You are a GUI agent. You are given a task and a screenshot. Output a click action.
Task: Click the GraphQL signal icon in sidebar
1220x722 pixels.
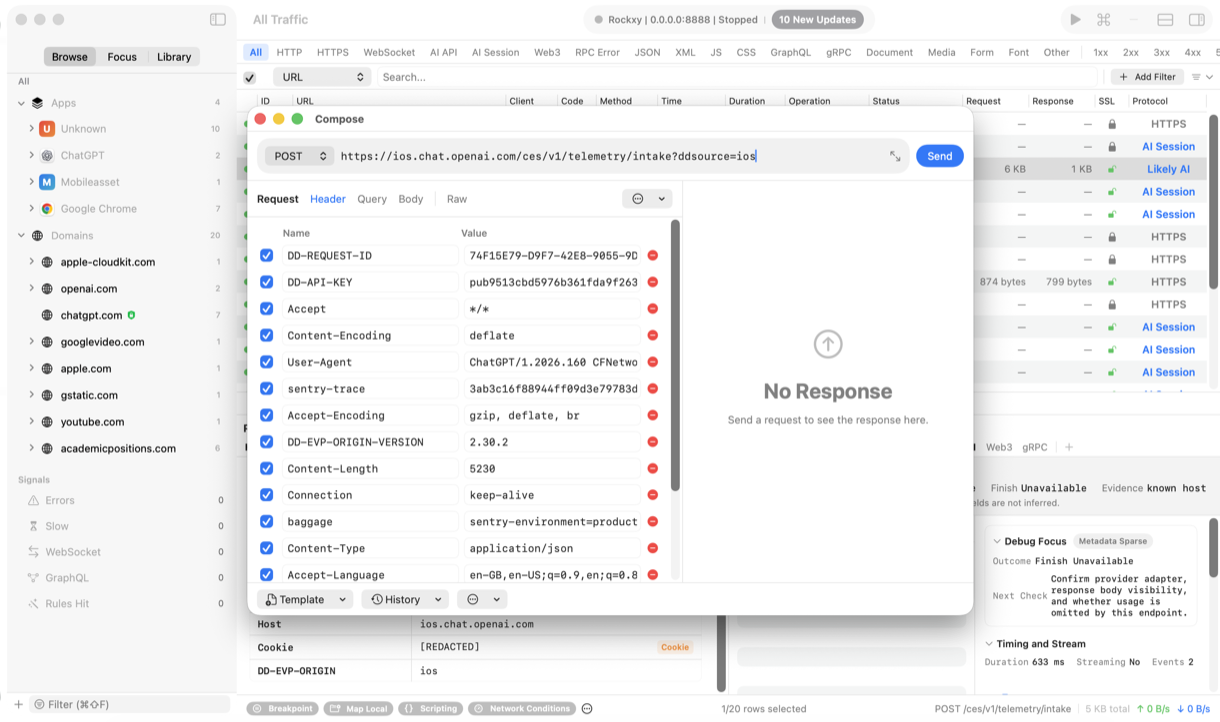34,578
